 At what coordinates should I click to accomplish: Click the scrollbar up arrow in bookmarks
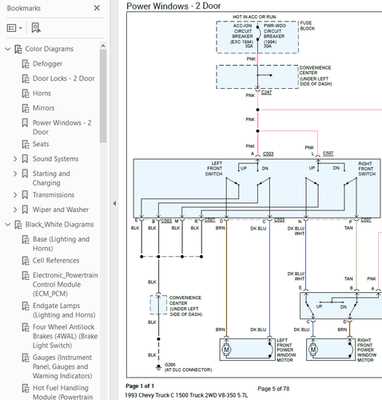pyautogui.click(x=103, y=46)
